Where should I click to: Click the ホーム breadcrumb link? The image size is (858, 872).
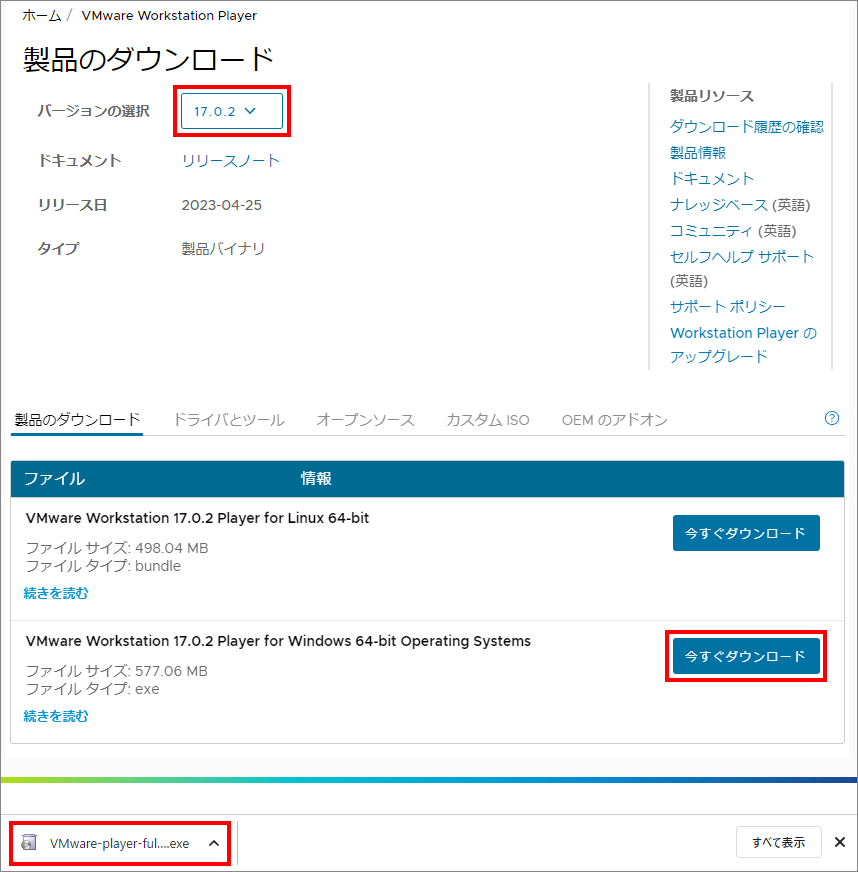pyautogui.click(x=42, y=16)
